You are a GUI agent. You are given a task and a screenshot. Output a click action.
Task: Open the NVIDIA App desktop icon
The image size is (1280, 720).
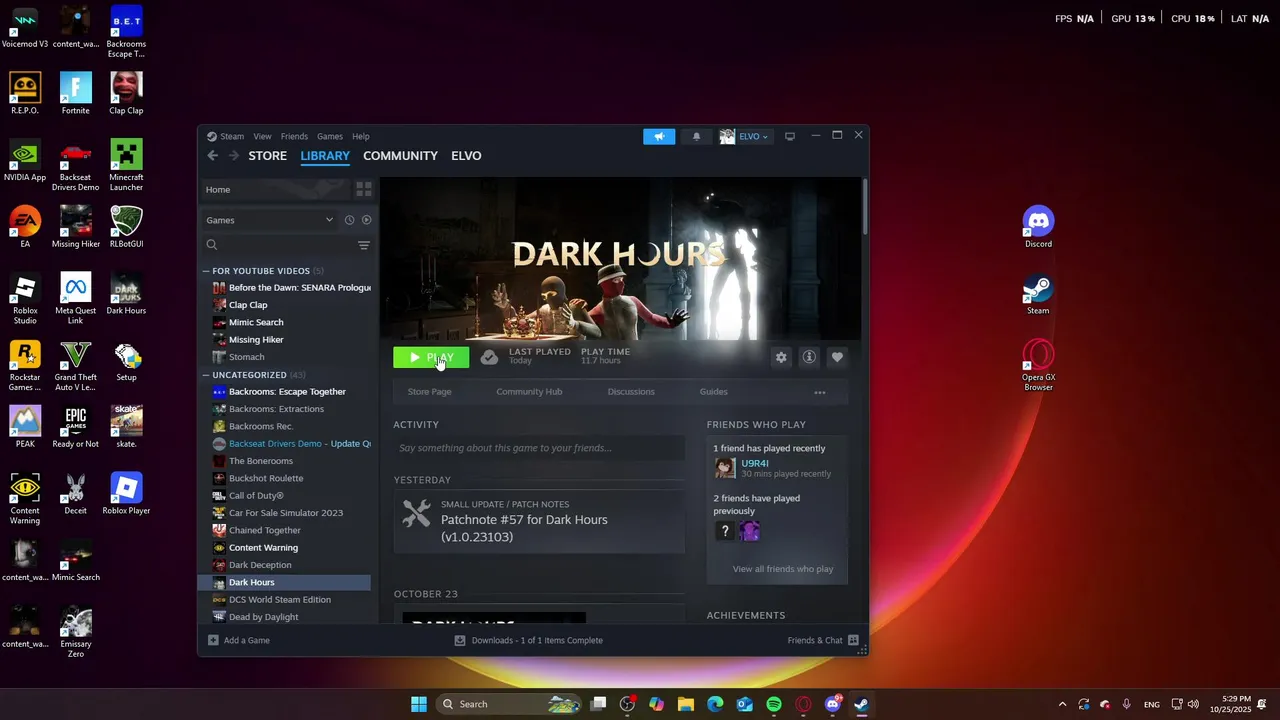[x=25, y=160]
